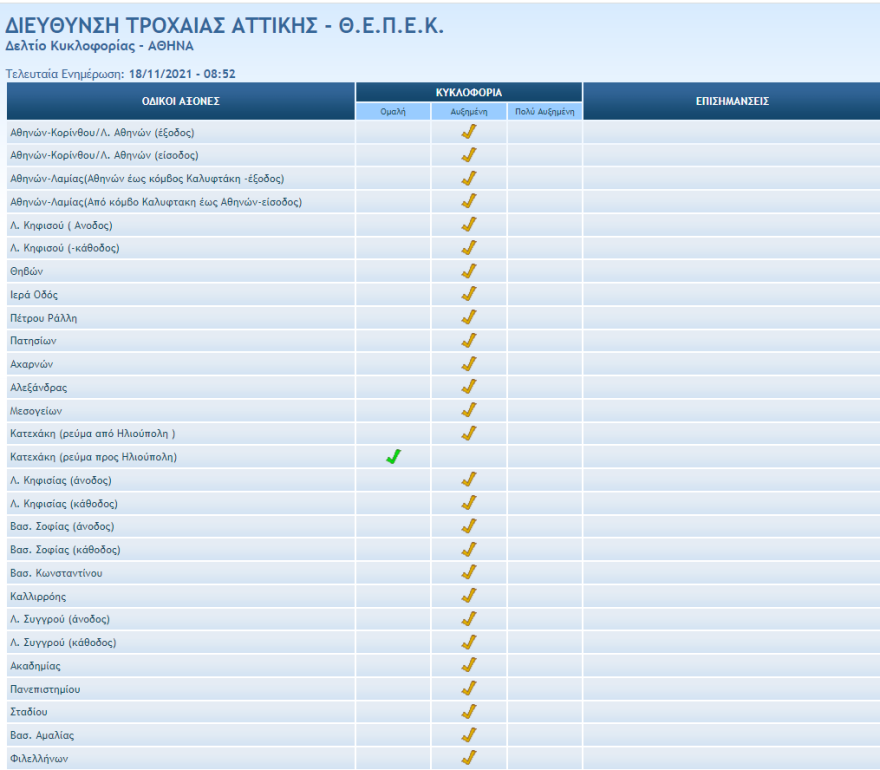The image size is (880, 770).
Task: Click the yellow checkmark in Πατησίων row
Action: (x=468, y=341)
